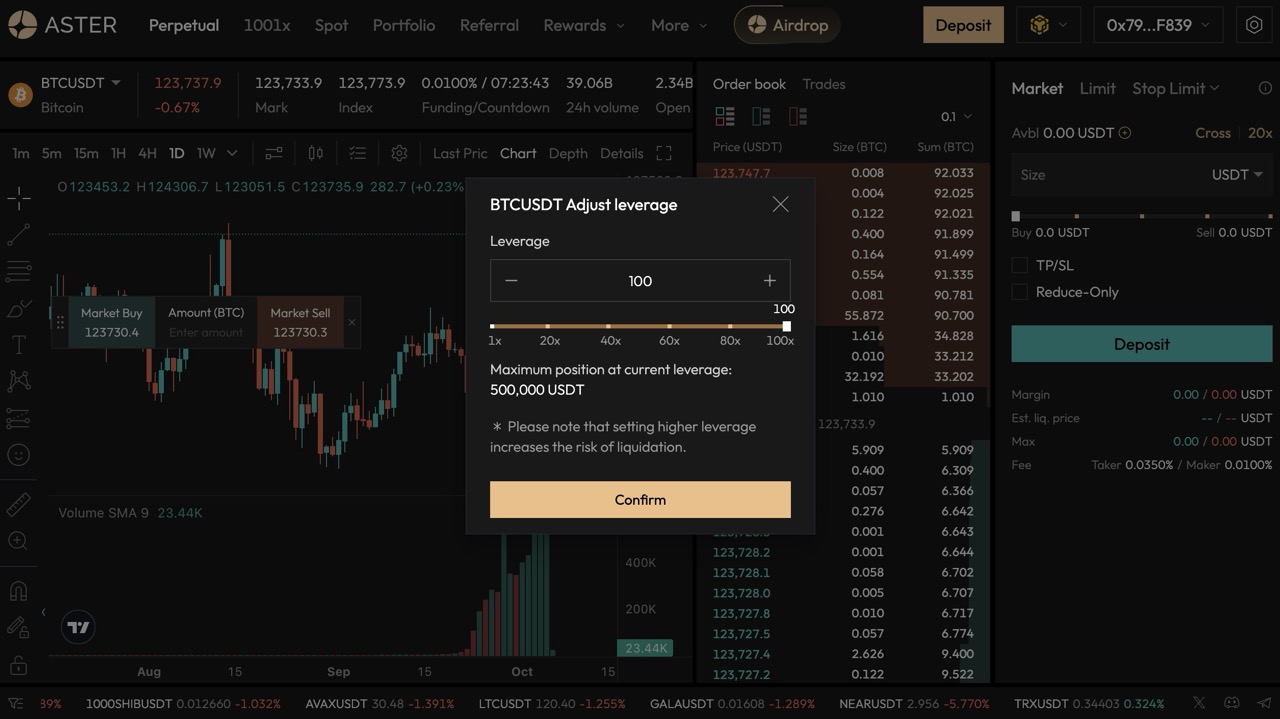Open chart settings gear icon
Image resolution: width=1280 pixels, height=719 pixels.
click(399, 153)
